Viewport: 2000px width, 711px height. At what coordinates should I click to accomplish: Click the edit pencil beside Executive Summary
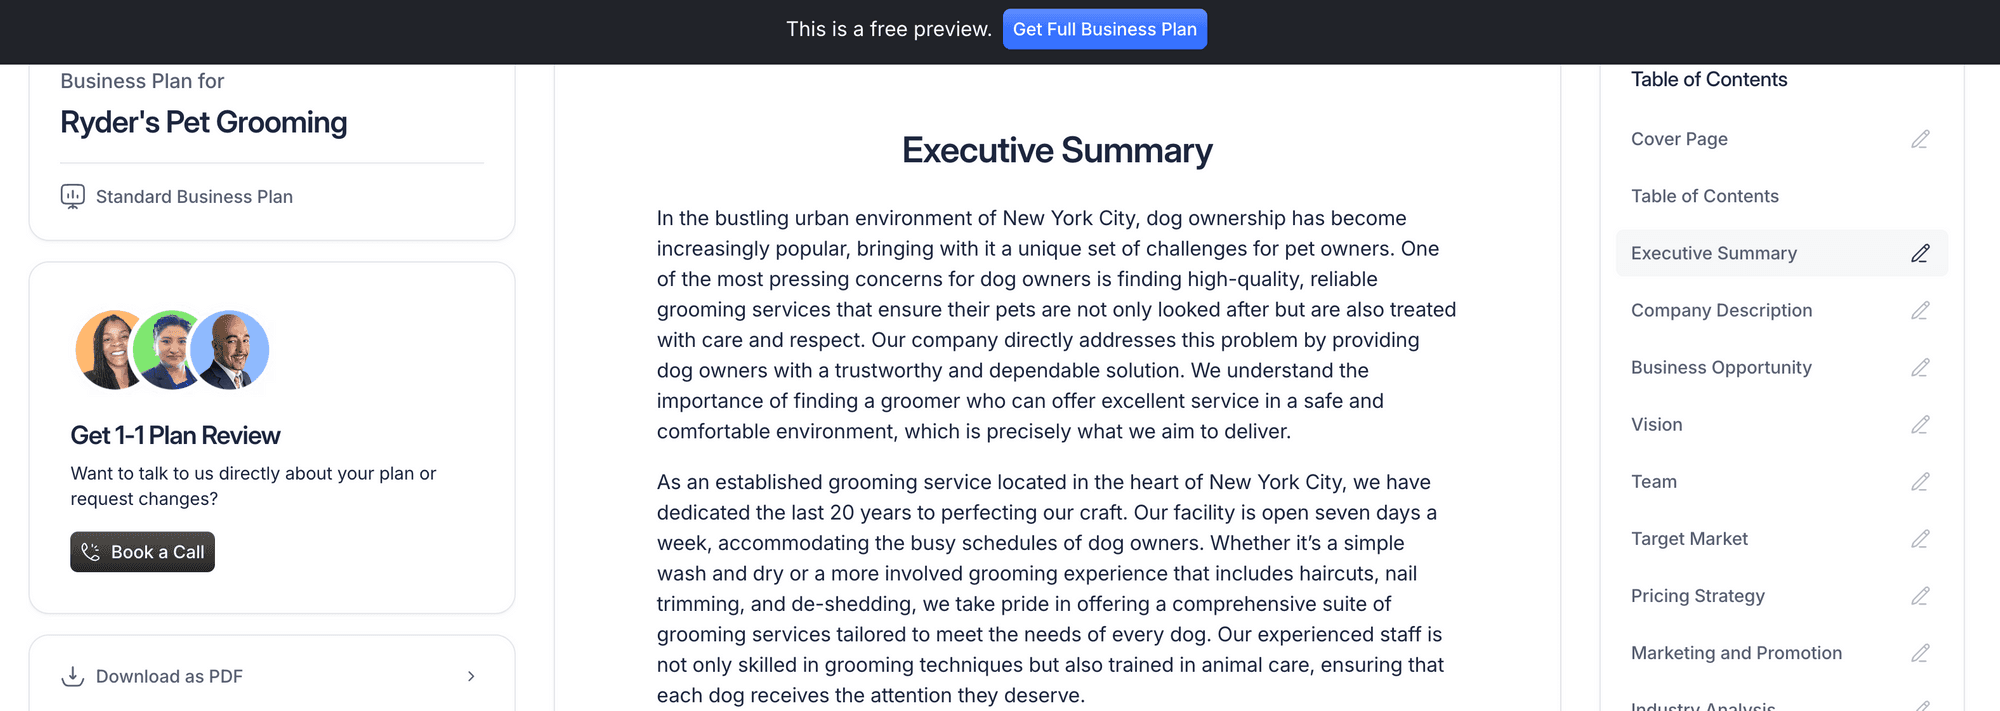[1920, 253]
